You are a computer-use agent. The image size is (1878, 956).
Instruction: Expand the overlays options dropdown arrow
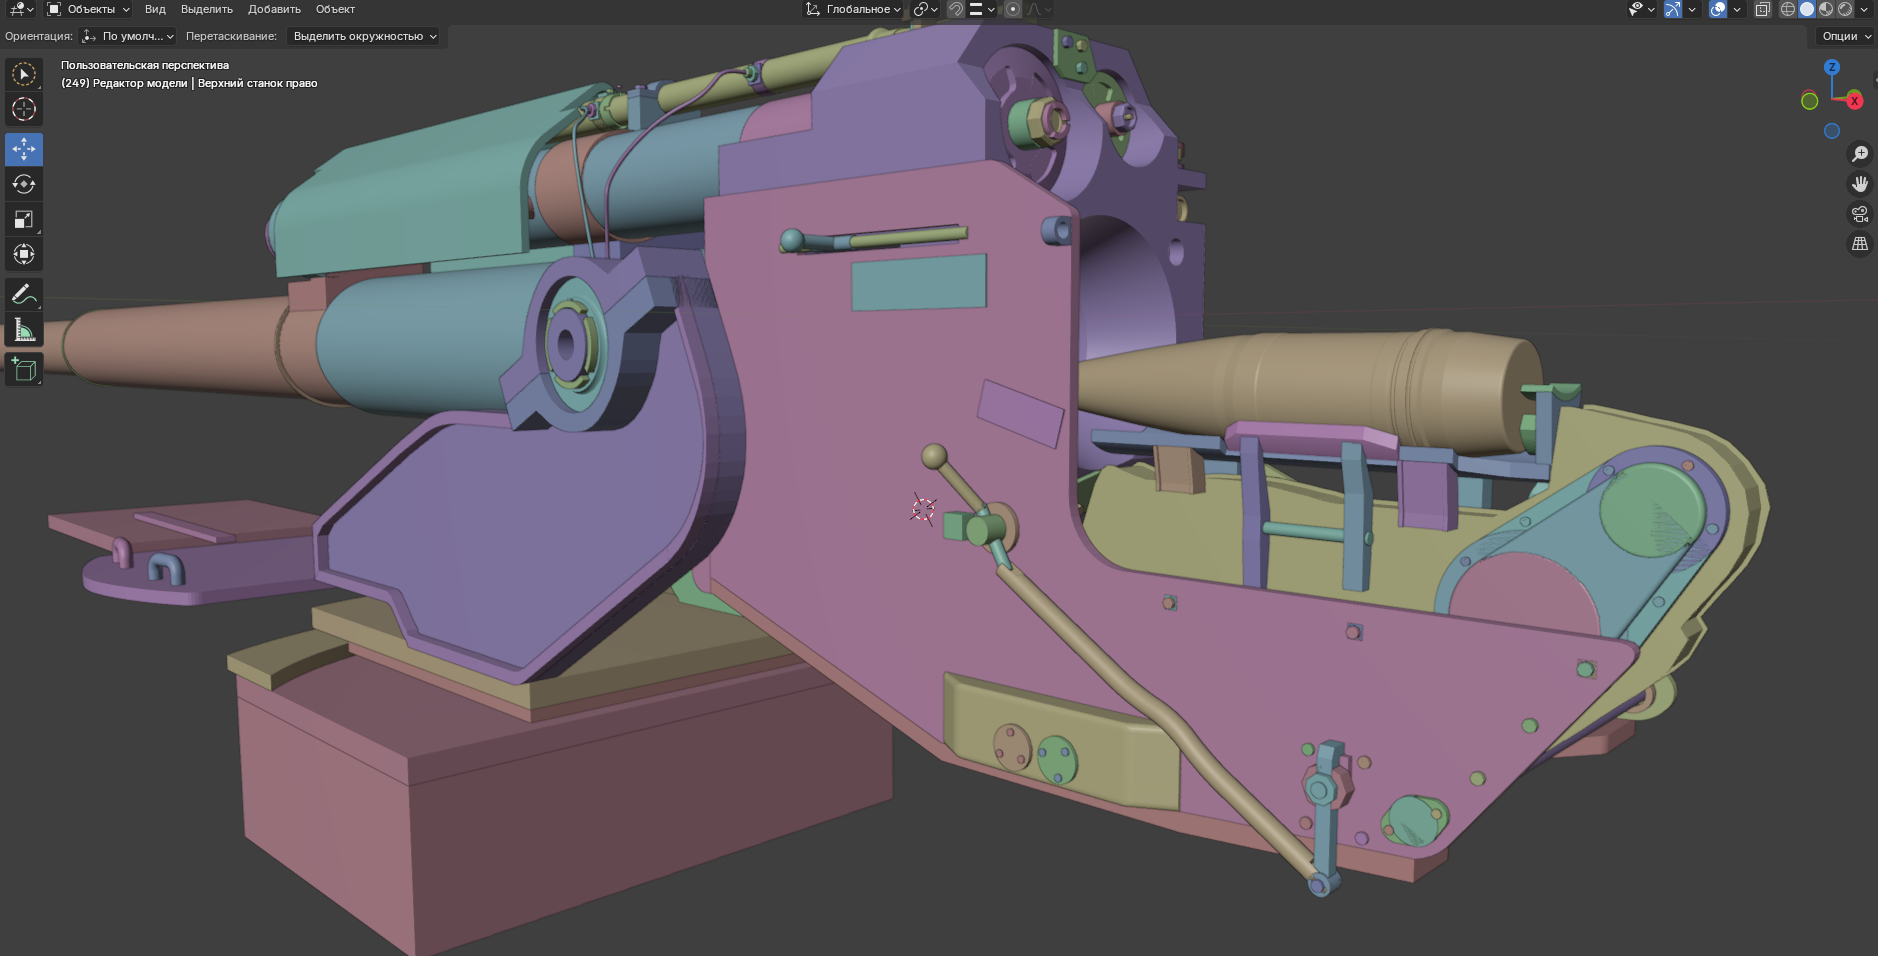click(x=1737, y=9)
